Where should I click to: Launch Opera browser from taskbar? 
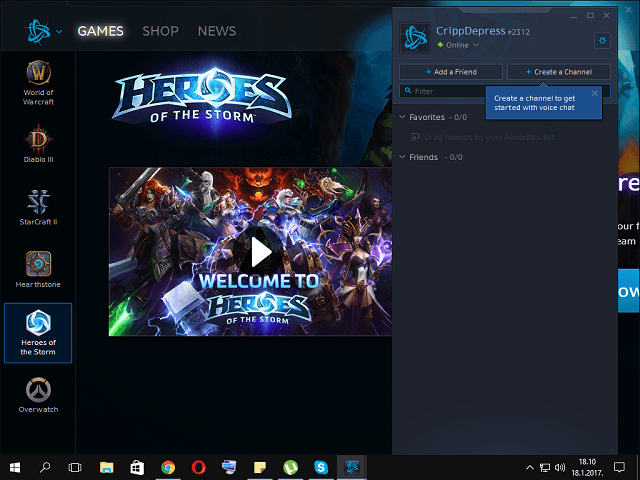[198, 467]
